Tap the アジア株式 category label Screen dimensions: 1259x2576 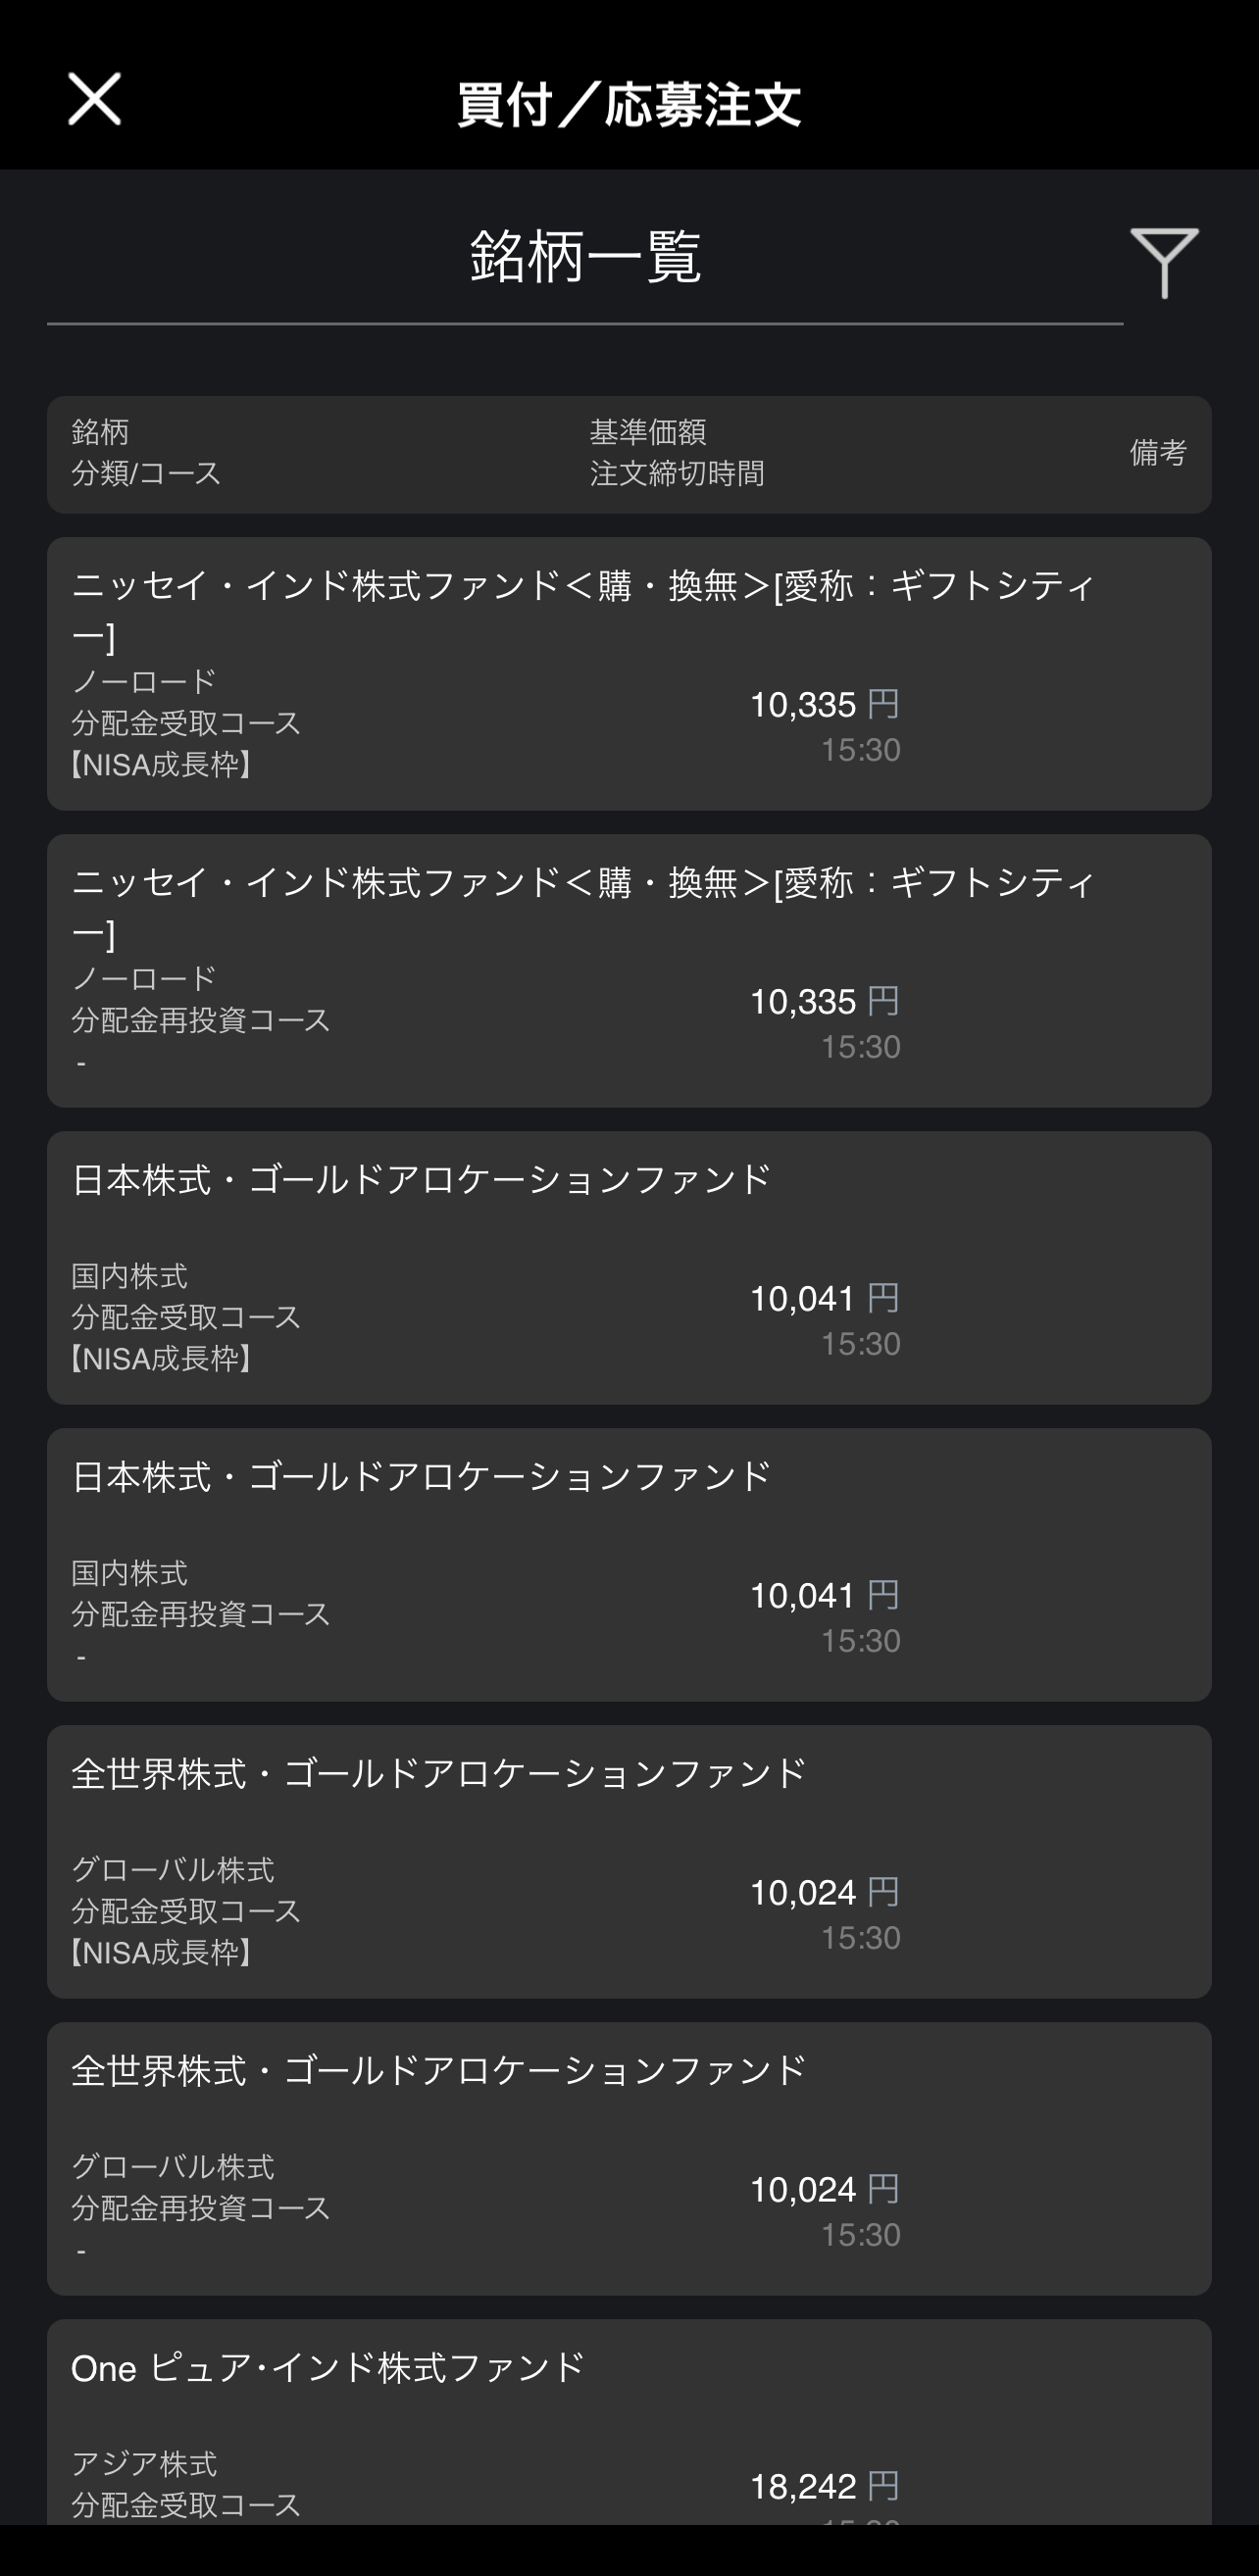144,2463
